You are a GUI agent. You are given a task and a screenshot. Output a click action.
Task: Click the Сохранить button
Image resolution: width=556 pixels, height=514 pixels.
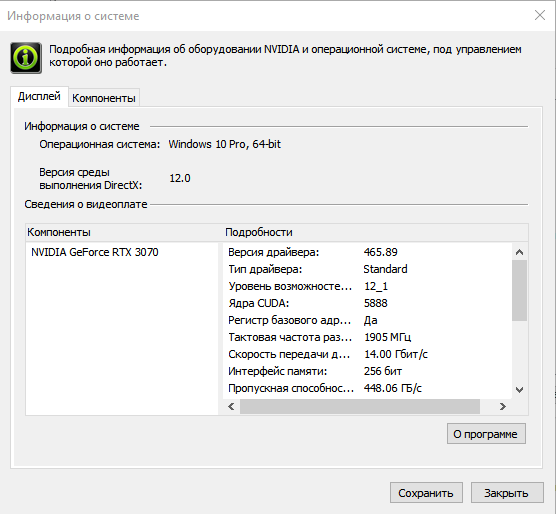point(426,493)
